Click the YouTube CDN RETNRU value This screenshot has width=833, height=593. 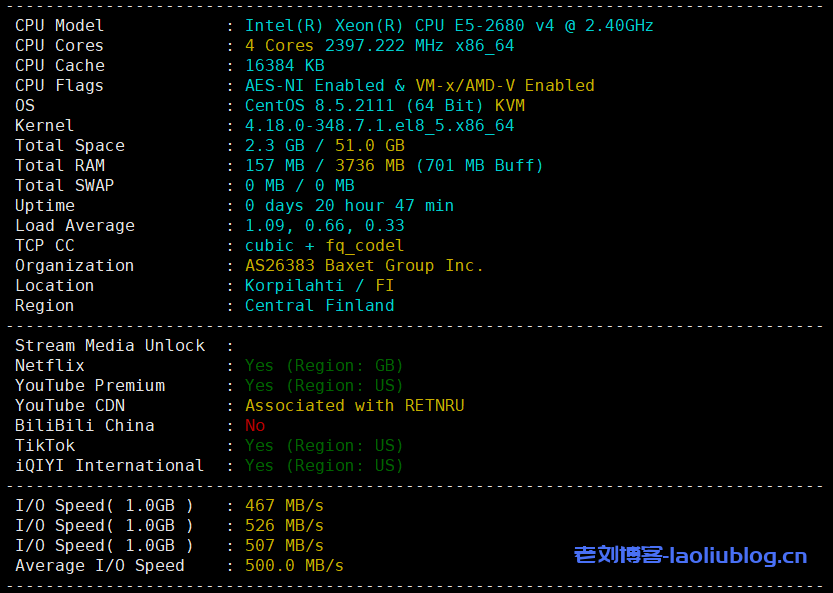tap(354, 406)
